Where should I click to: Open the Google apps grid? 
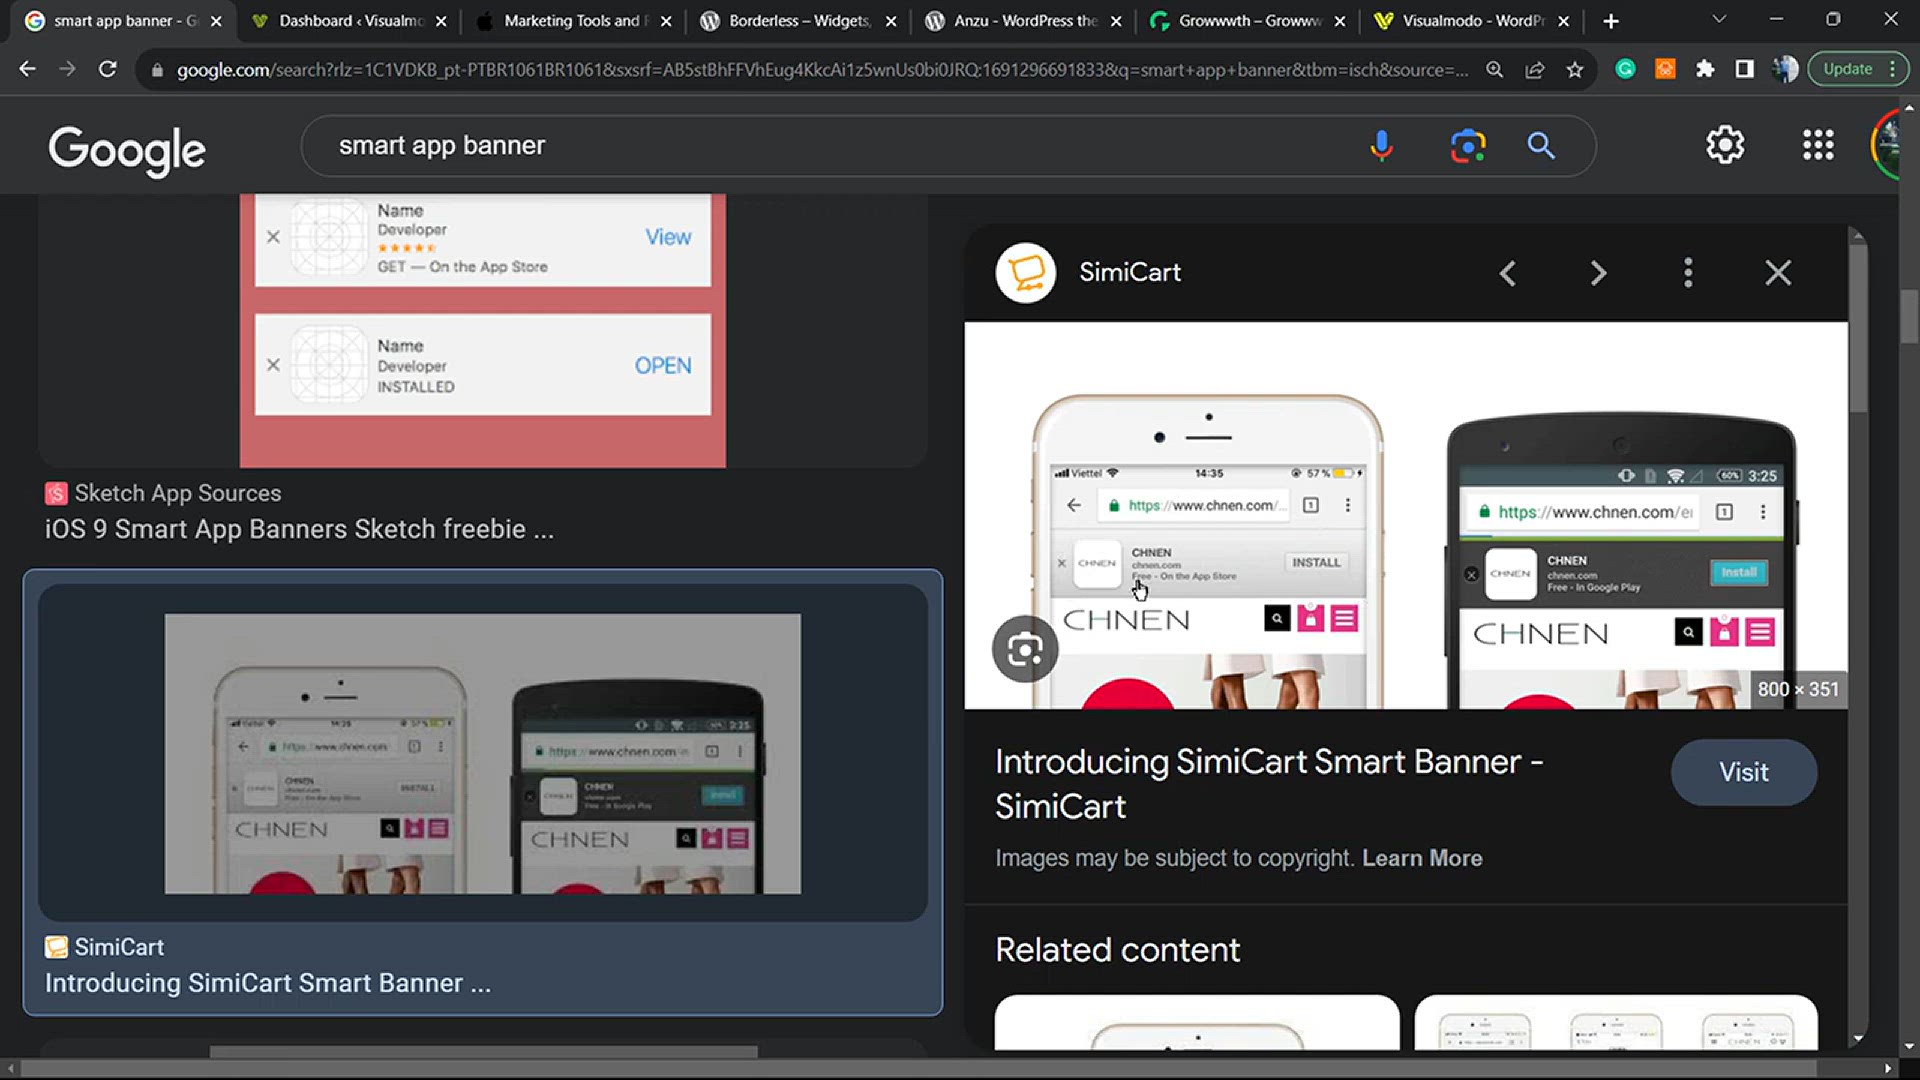tap(1818, 146)
